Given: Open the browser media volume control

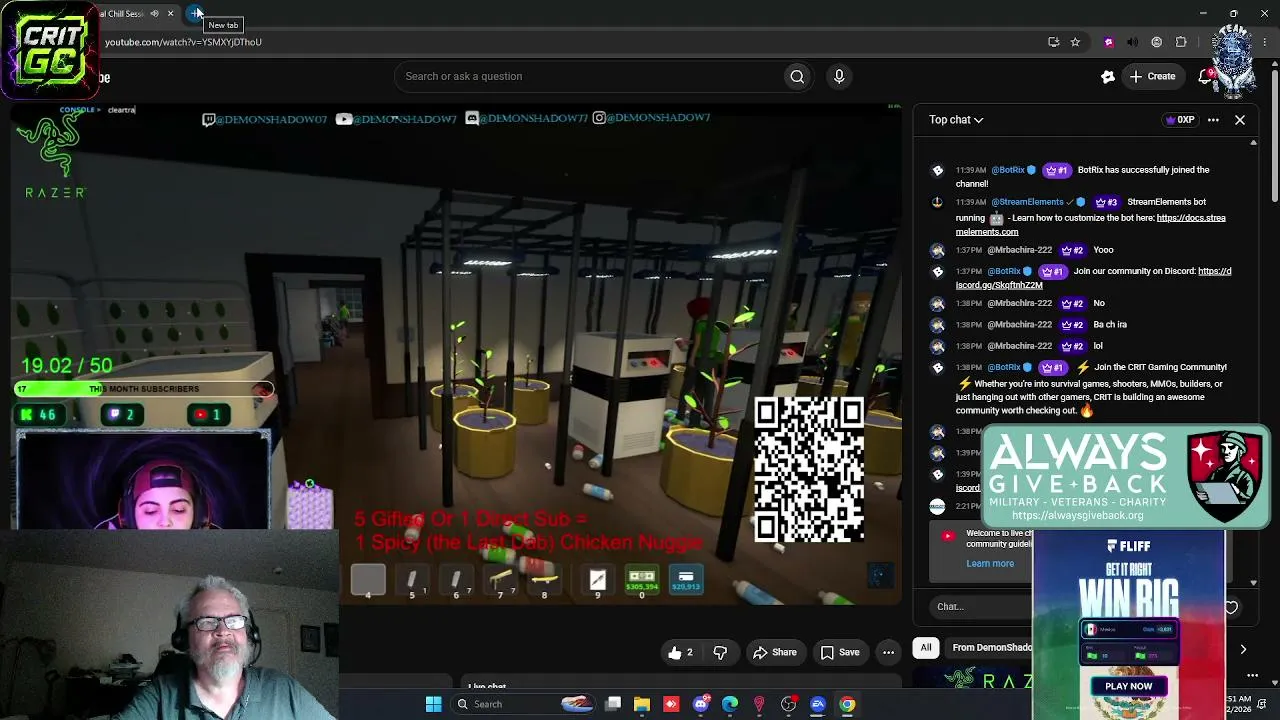Looking at the screenshot, I should click(1132, 42).
